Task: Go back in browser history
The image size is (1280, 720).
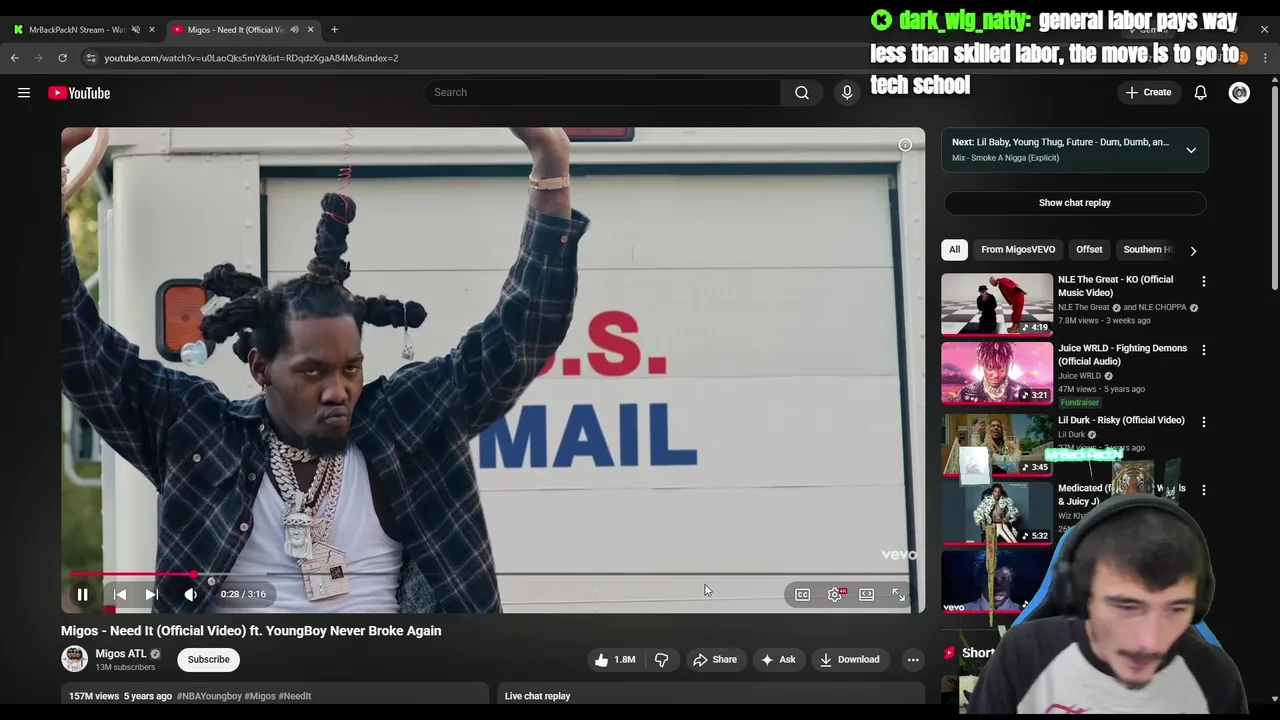Action: point(15,58)
